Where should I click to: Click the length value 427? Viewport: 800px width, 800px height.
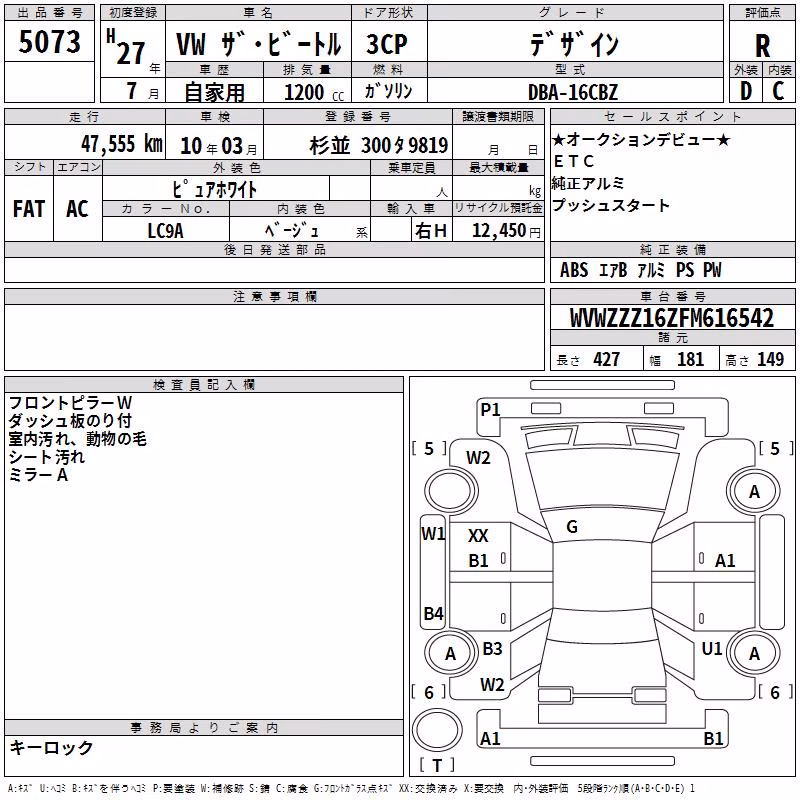(607, 359)
